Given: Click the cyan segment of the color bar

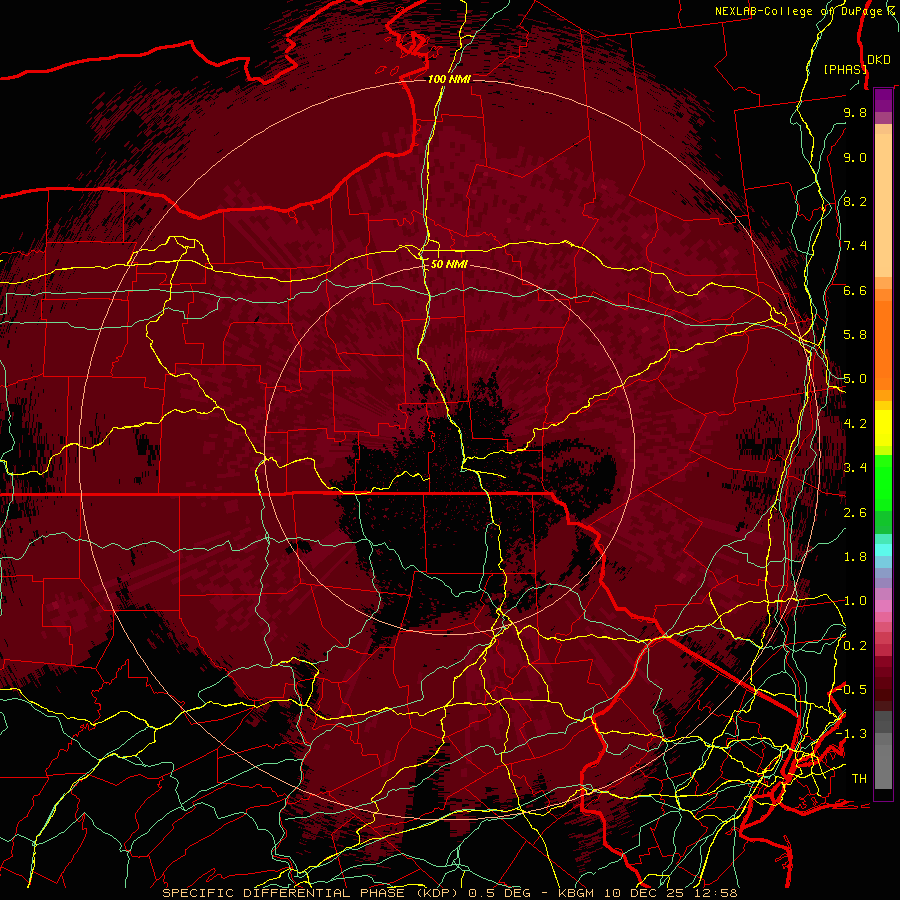Looking at the screenshot, I should tap(883, 550).
